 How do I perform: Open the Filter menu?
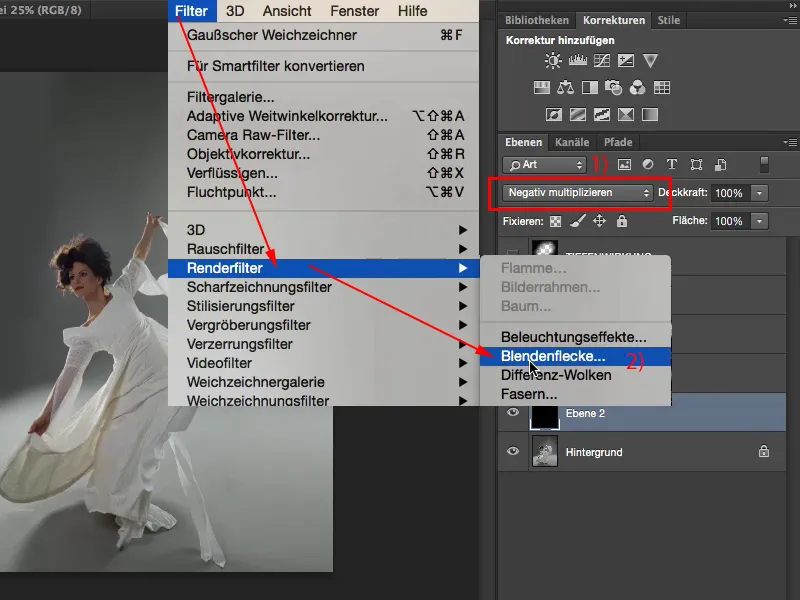click(191, 11)
